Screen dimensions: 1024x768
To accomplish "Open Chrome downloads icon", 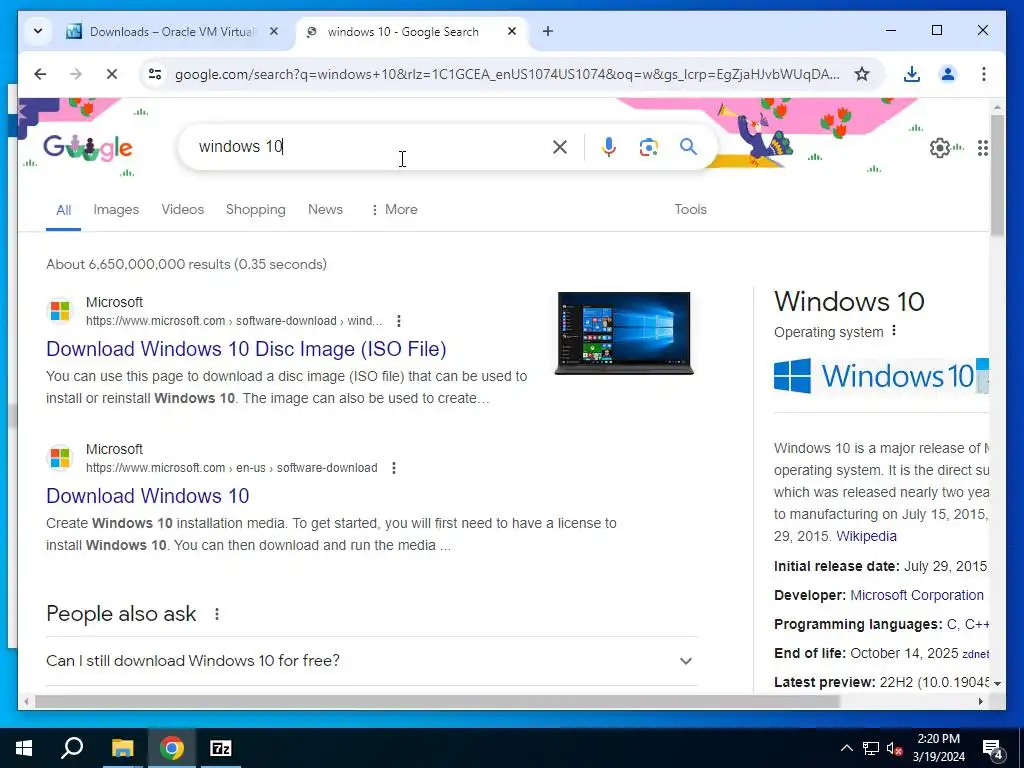I will point(912,74).
